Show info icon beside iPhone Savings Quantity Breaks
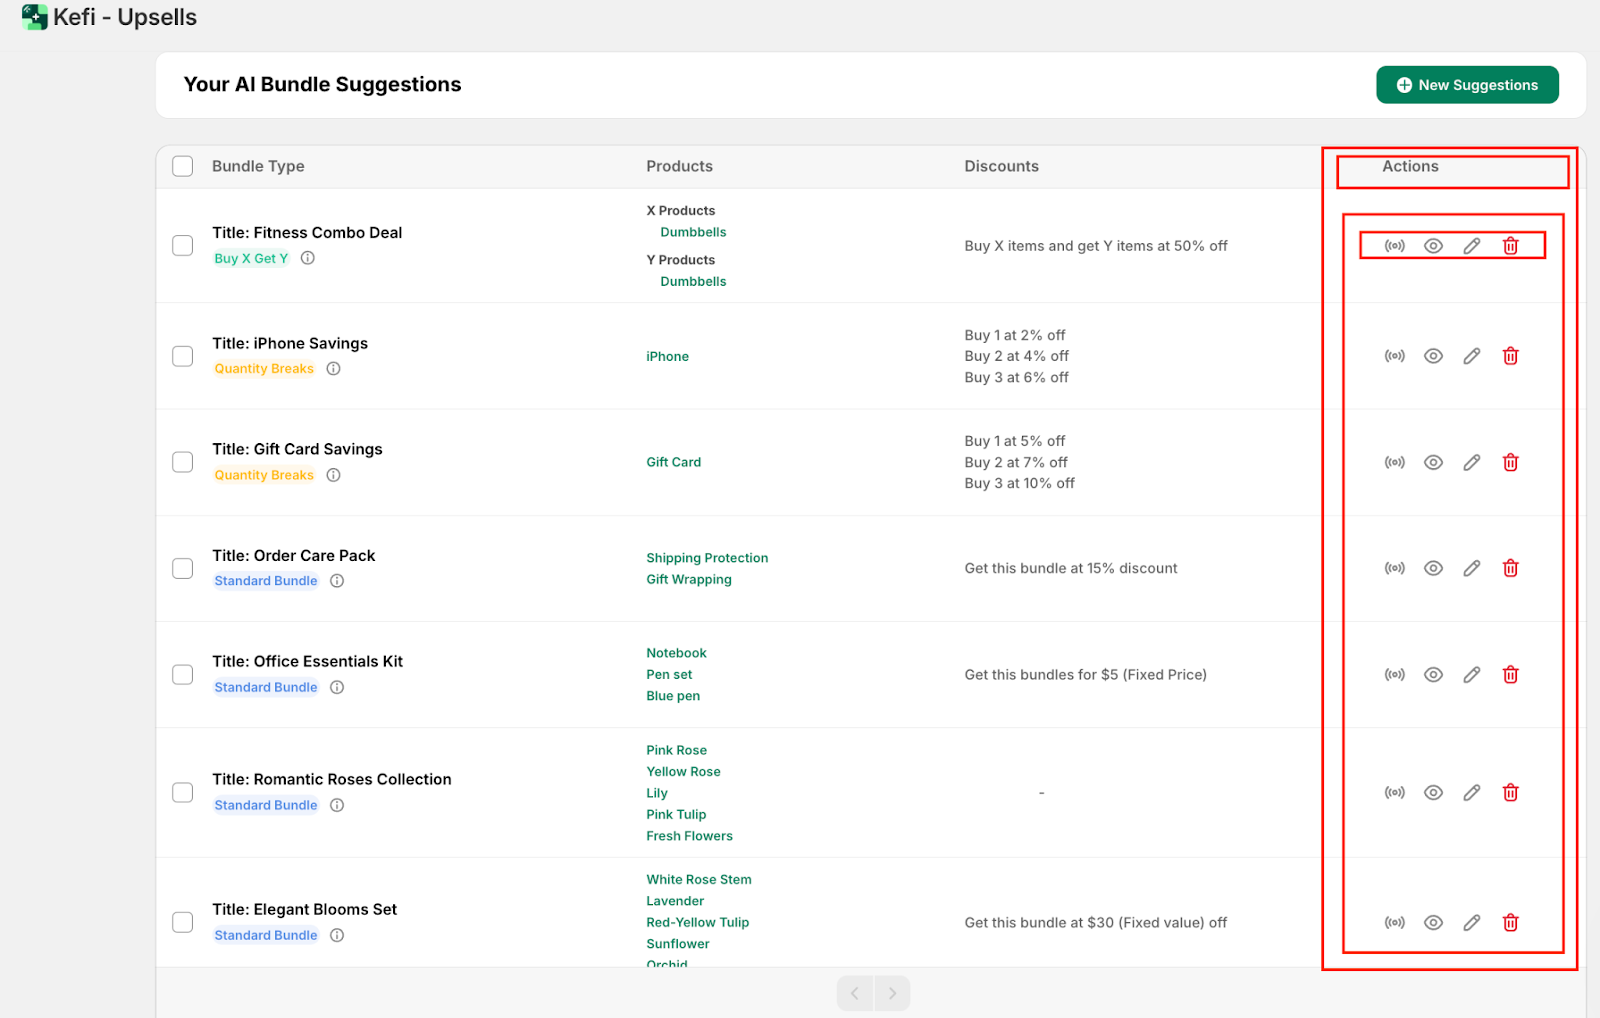 coord(334,369)
